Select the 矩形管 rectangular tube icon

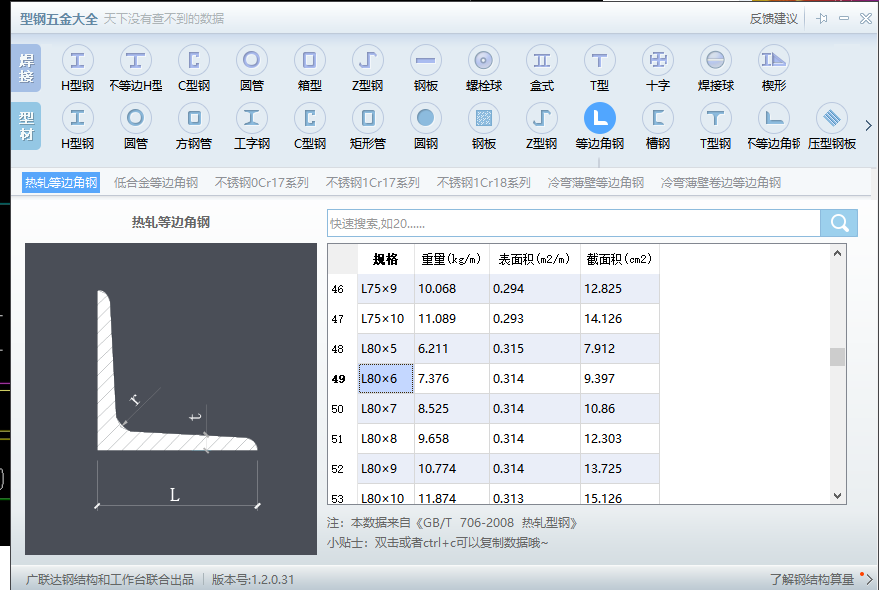pyautogui.click(x=368, y=118)
